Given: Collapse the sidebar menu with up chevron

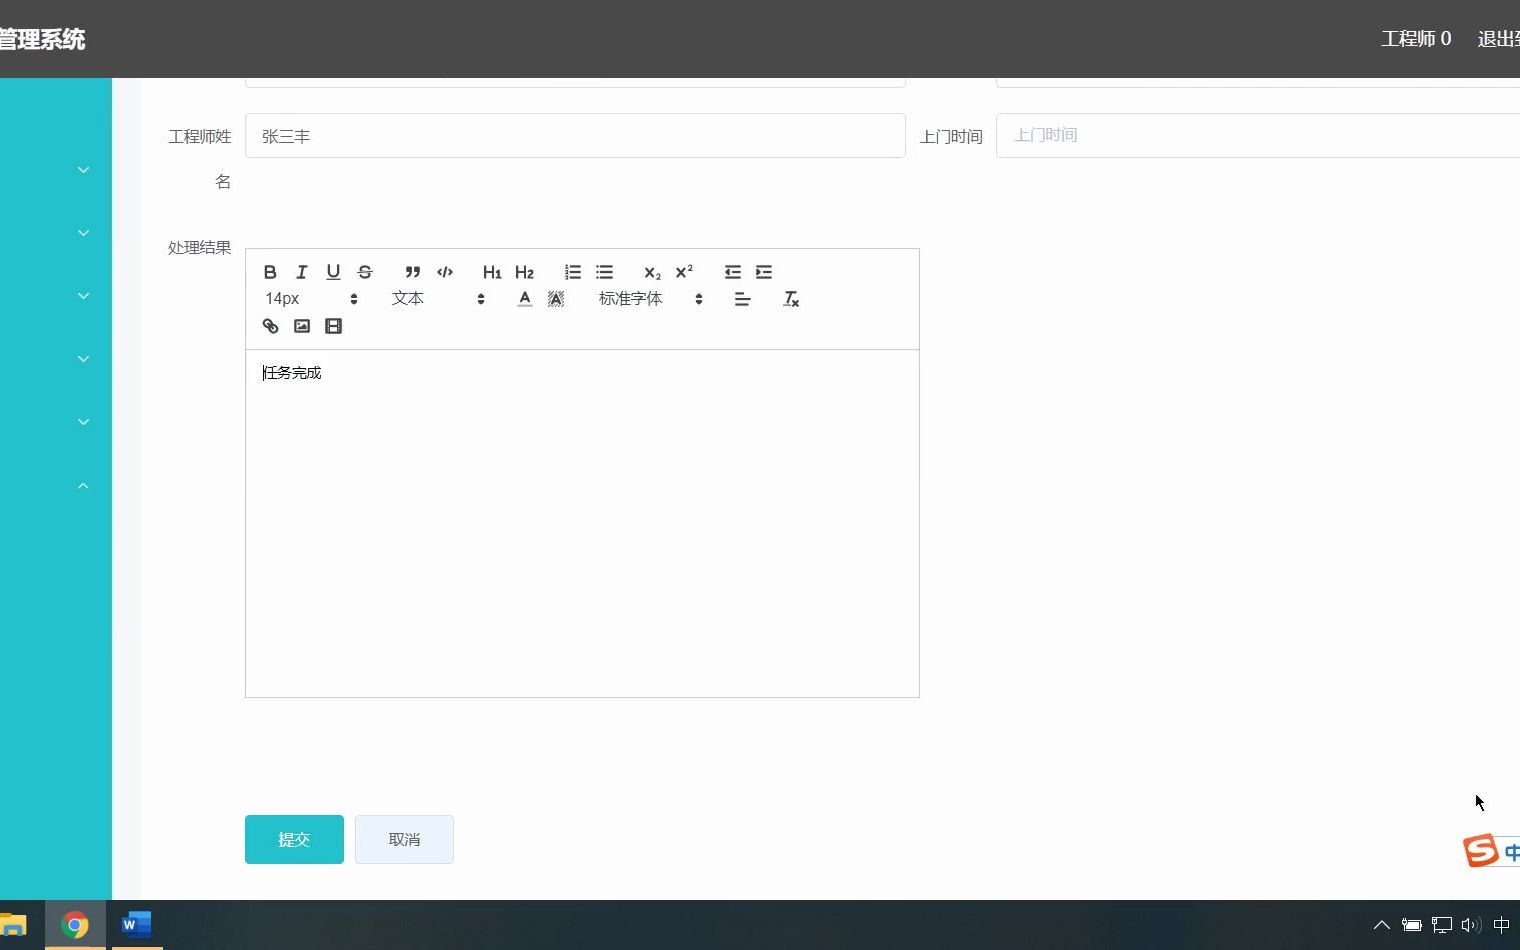Looking at the screenshot, I should [x=84, y=485].
